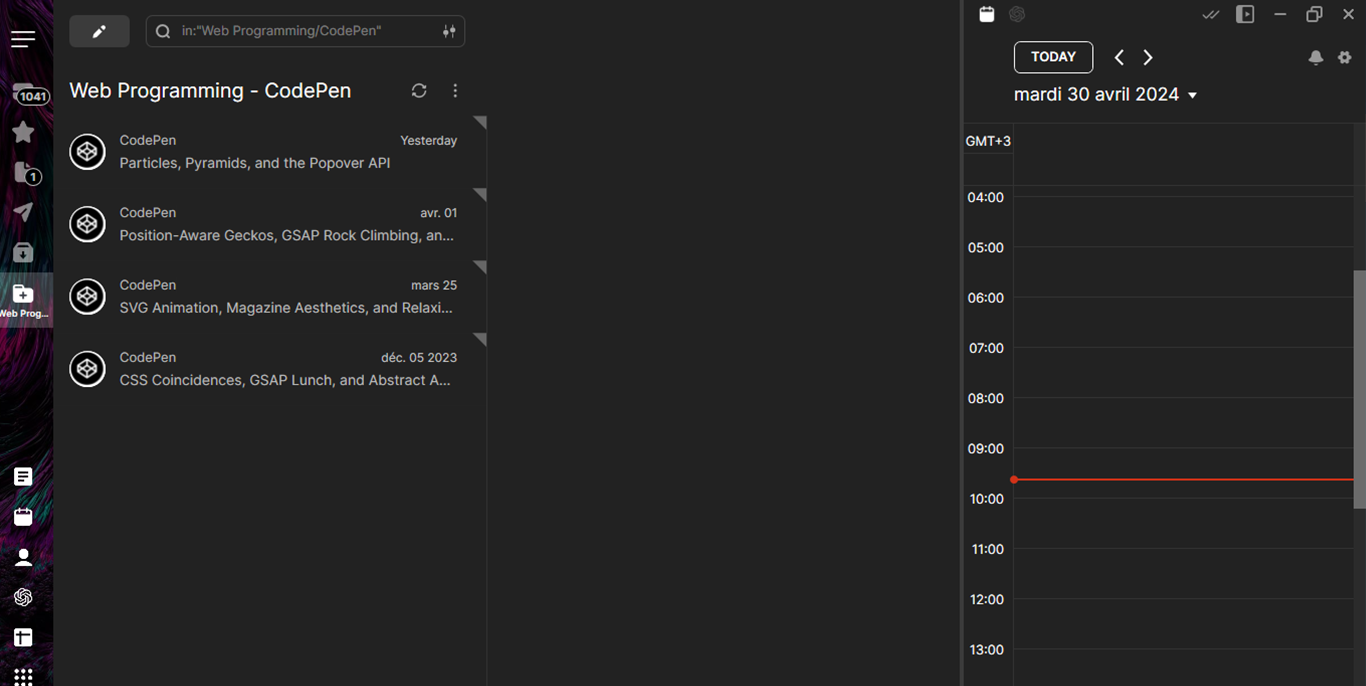
Task: Open search filter options in search bar
Action: (449, 31)
